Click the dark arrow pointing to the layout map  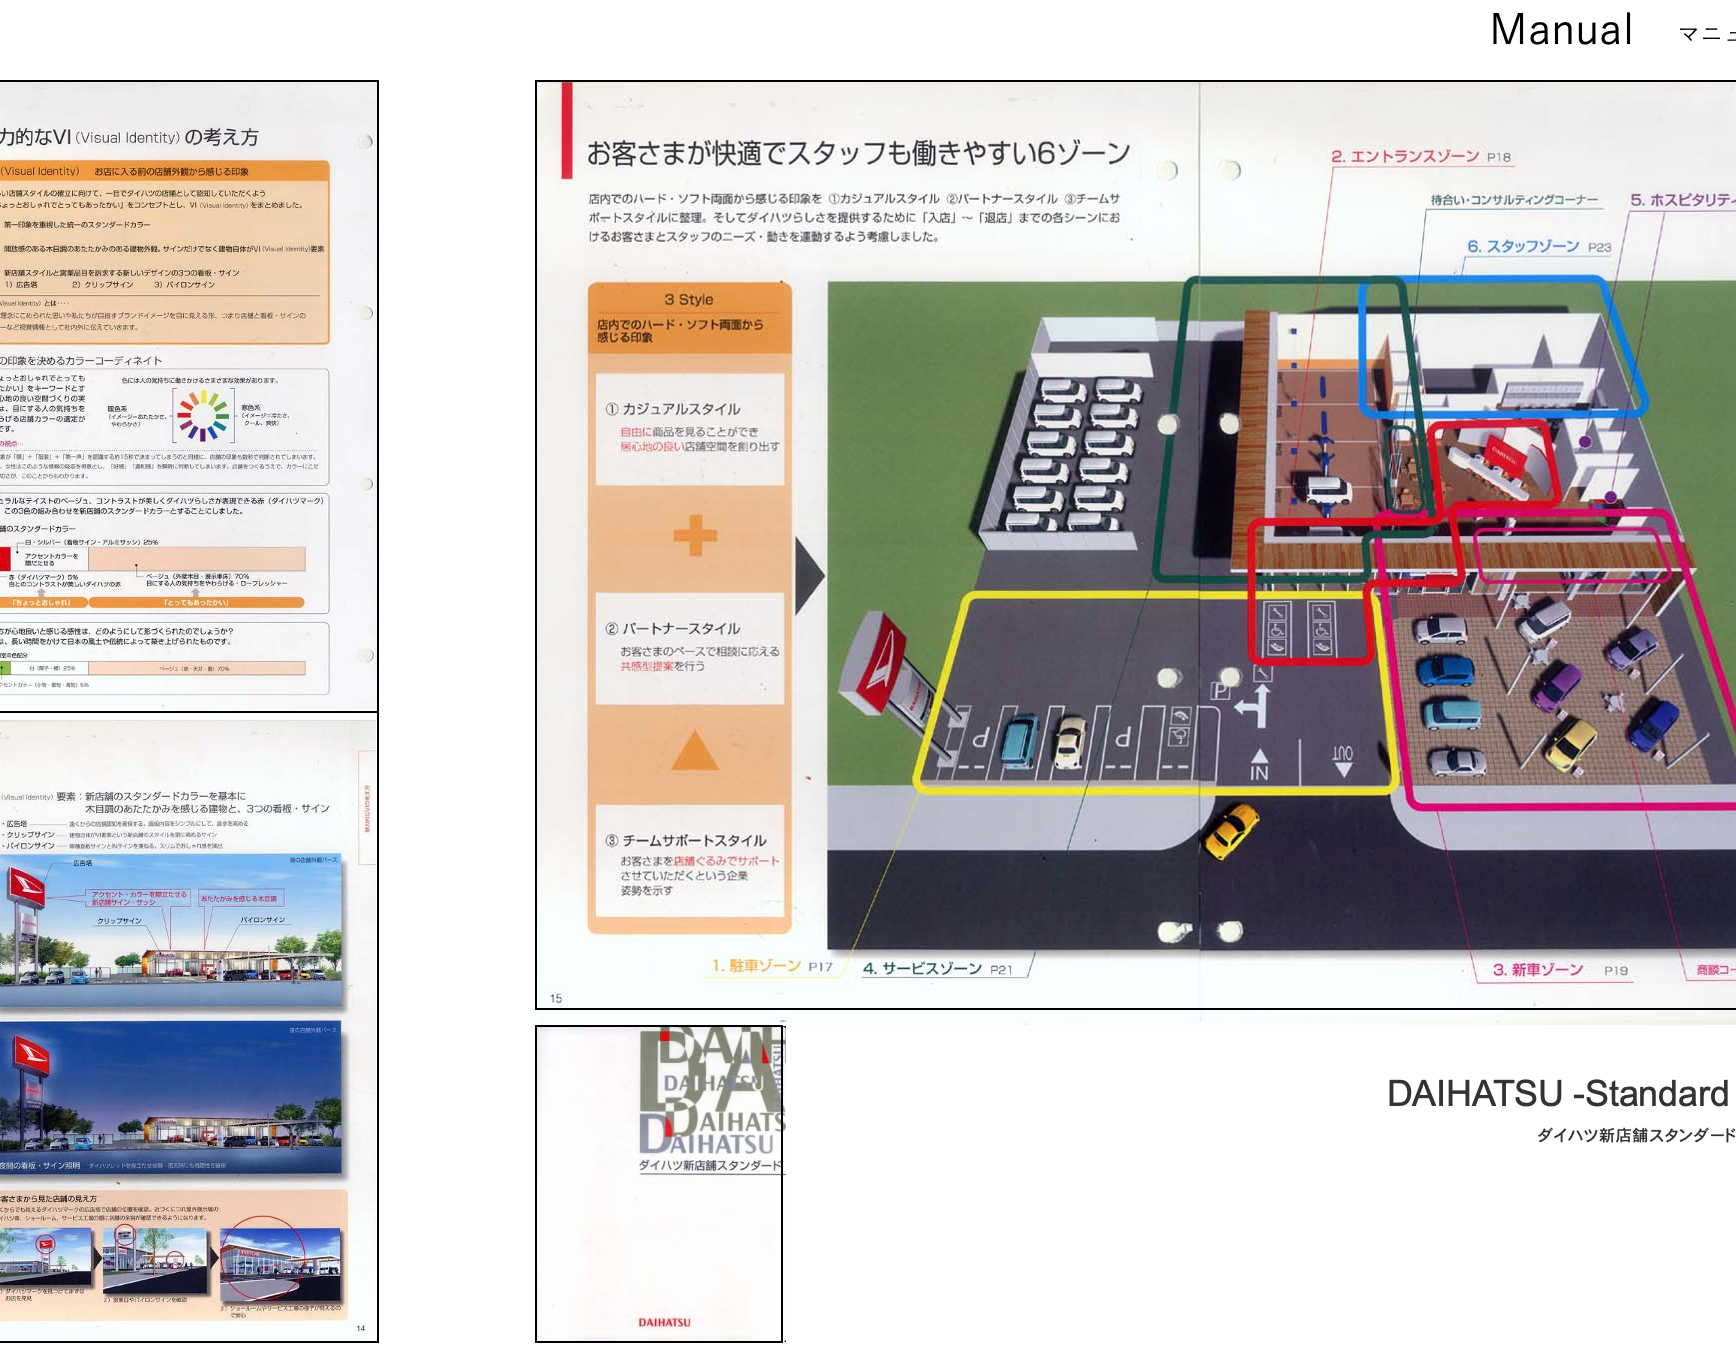[809, 575]
